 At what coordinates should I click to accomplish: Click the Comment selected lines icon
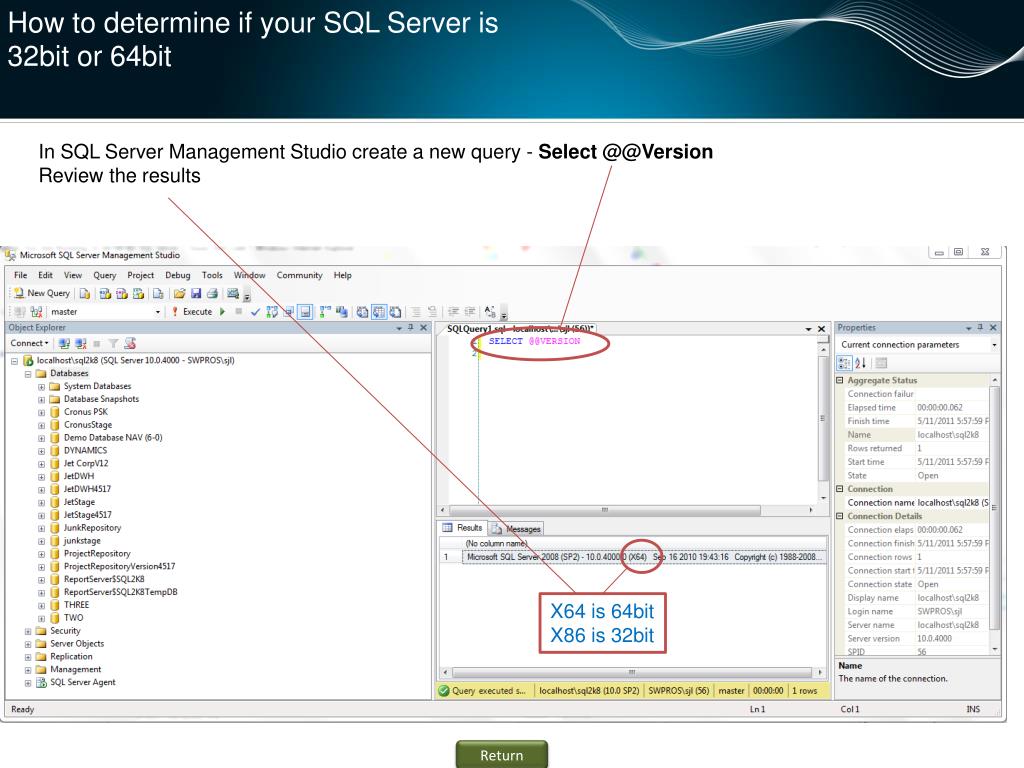coord(415,312)
